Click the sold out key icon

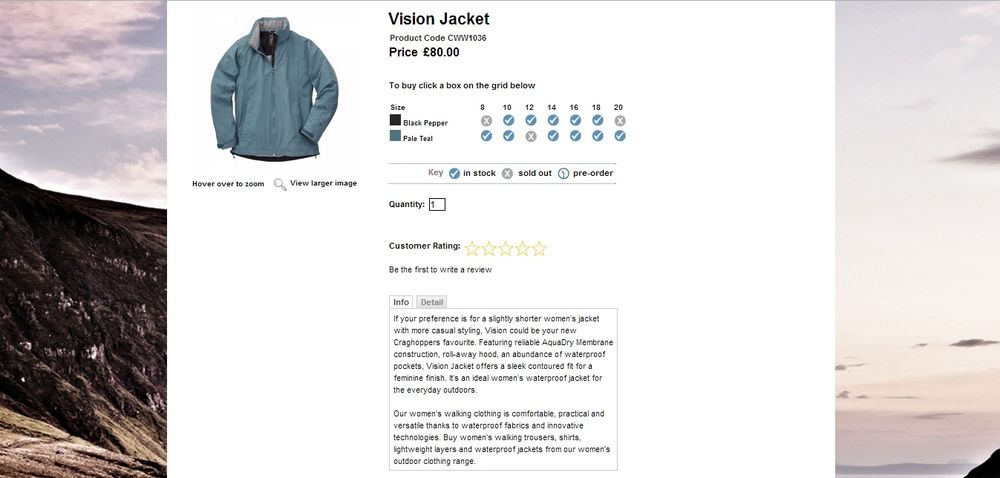click(x=507, y=173)
